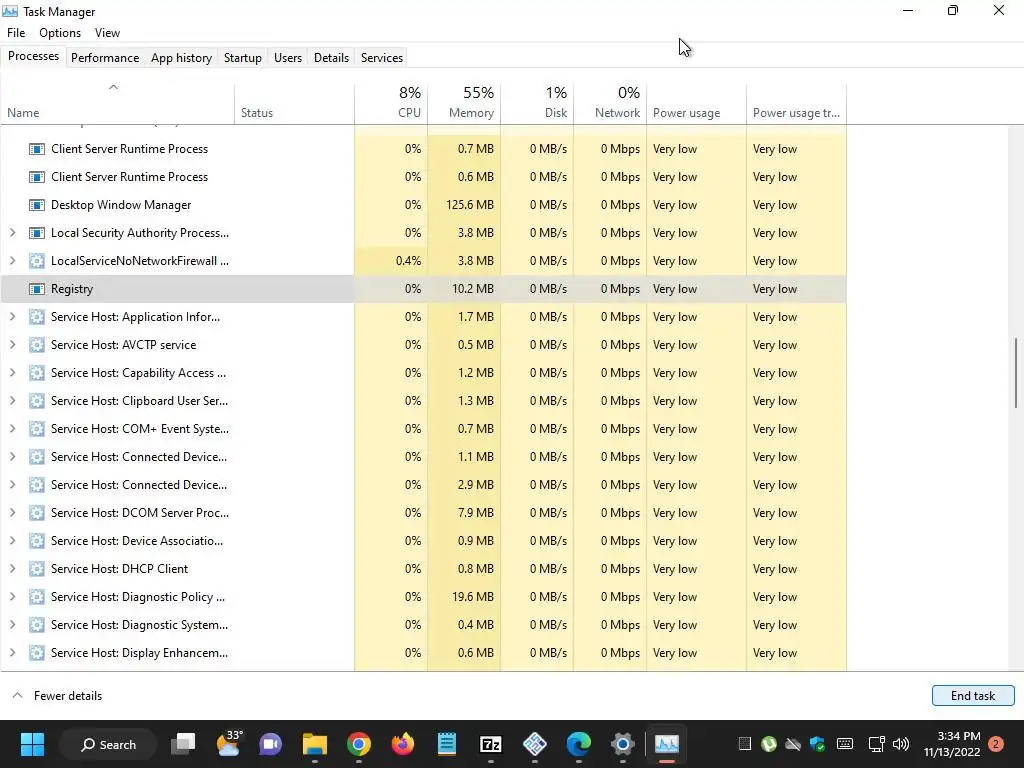Select the 0.4% CPU cell
The width and height of the screenshot is (1024, 768).
coord(391,261)
